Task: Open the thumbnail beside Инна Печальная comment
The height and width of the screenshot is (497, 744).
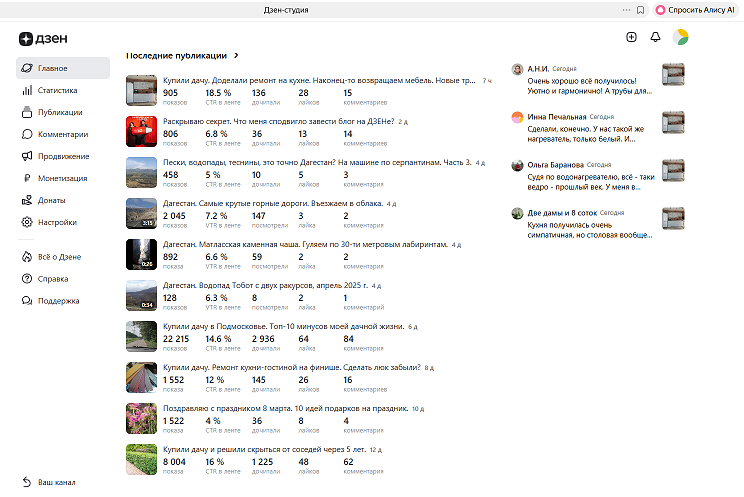Action: pos(673,122)
